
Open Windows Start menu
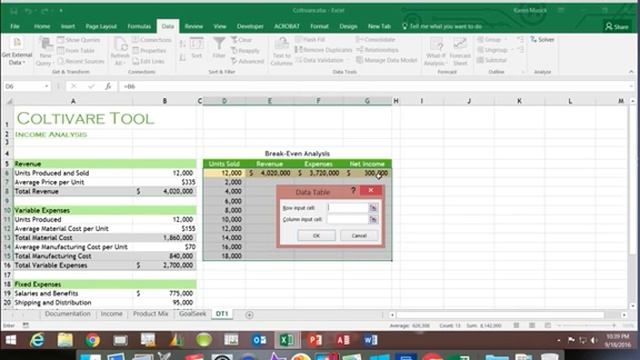click(x=11, y=340)
